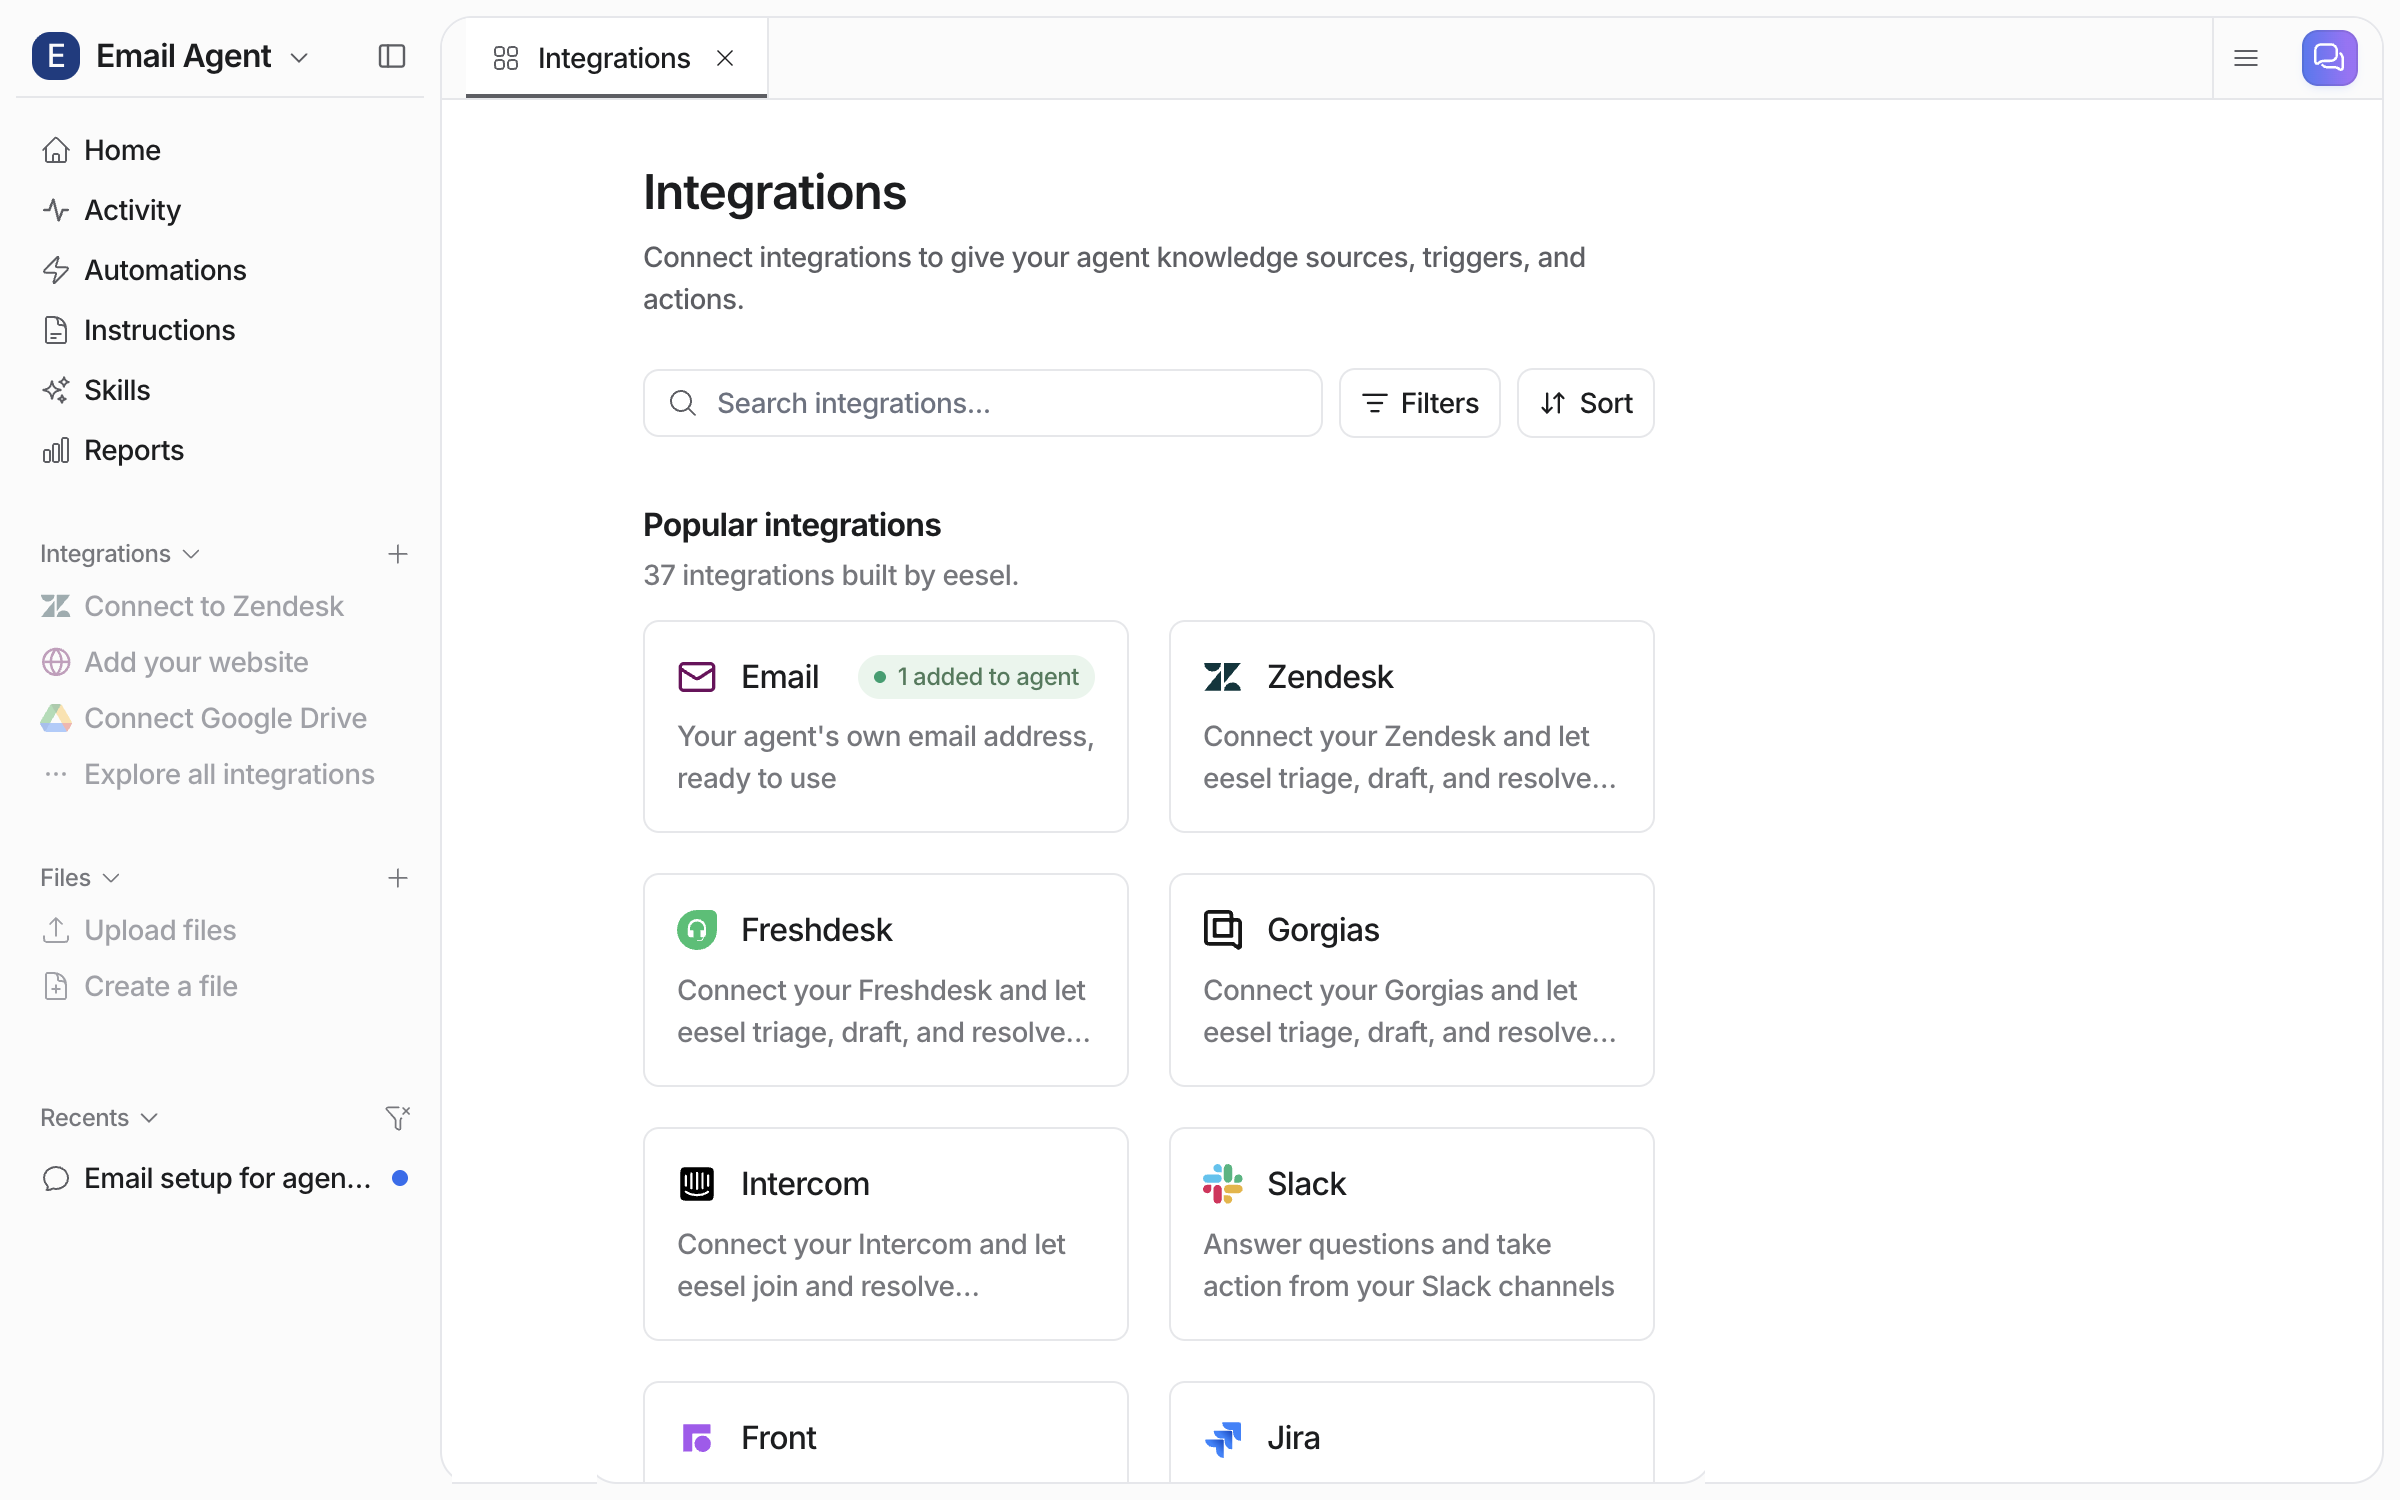Click the plus icon beside Files section

coord(398,878)
